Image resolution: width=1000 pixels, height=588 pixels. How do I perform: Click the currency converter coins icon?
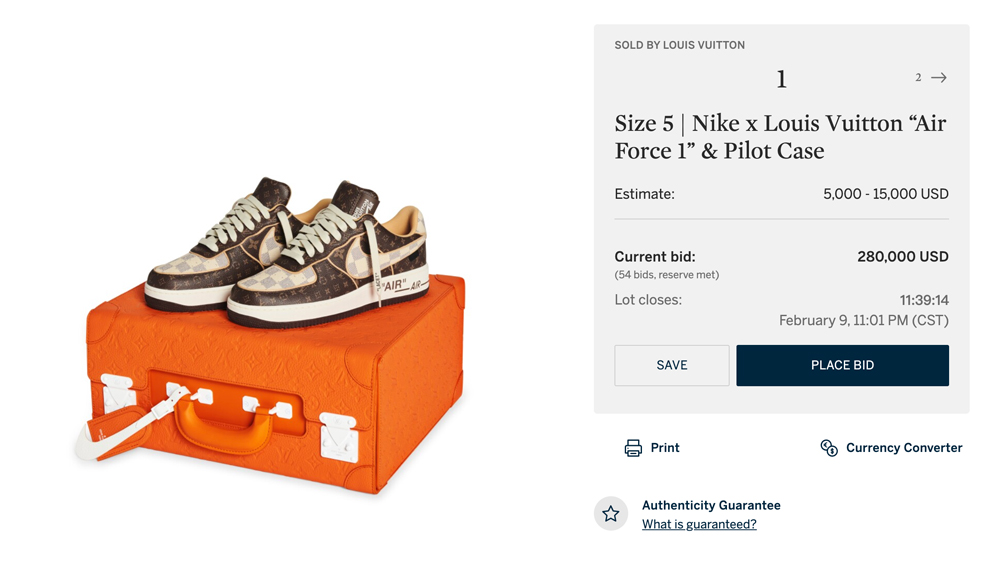(829, 448)
